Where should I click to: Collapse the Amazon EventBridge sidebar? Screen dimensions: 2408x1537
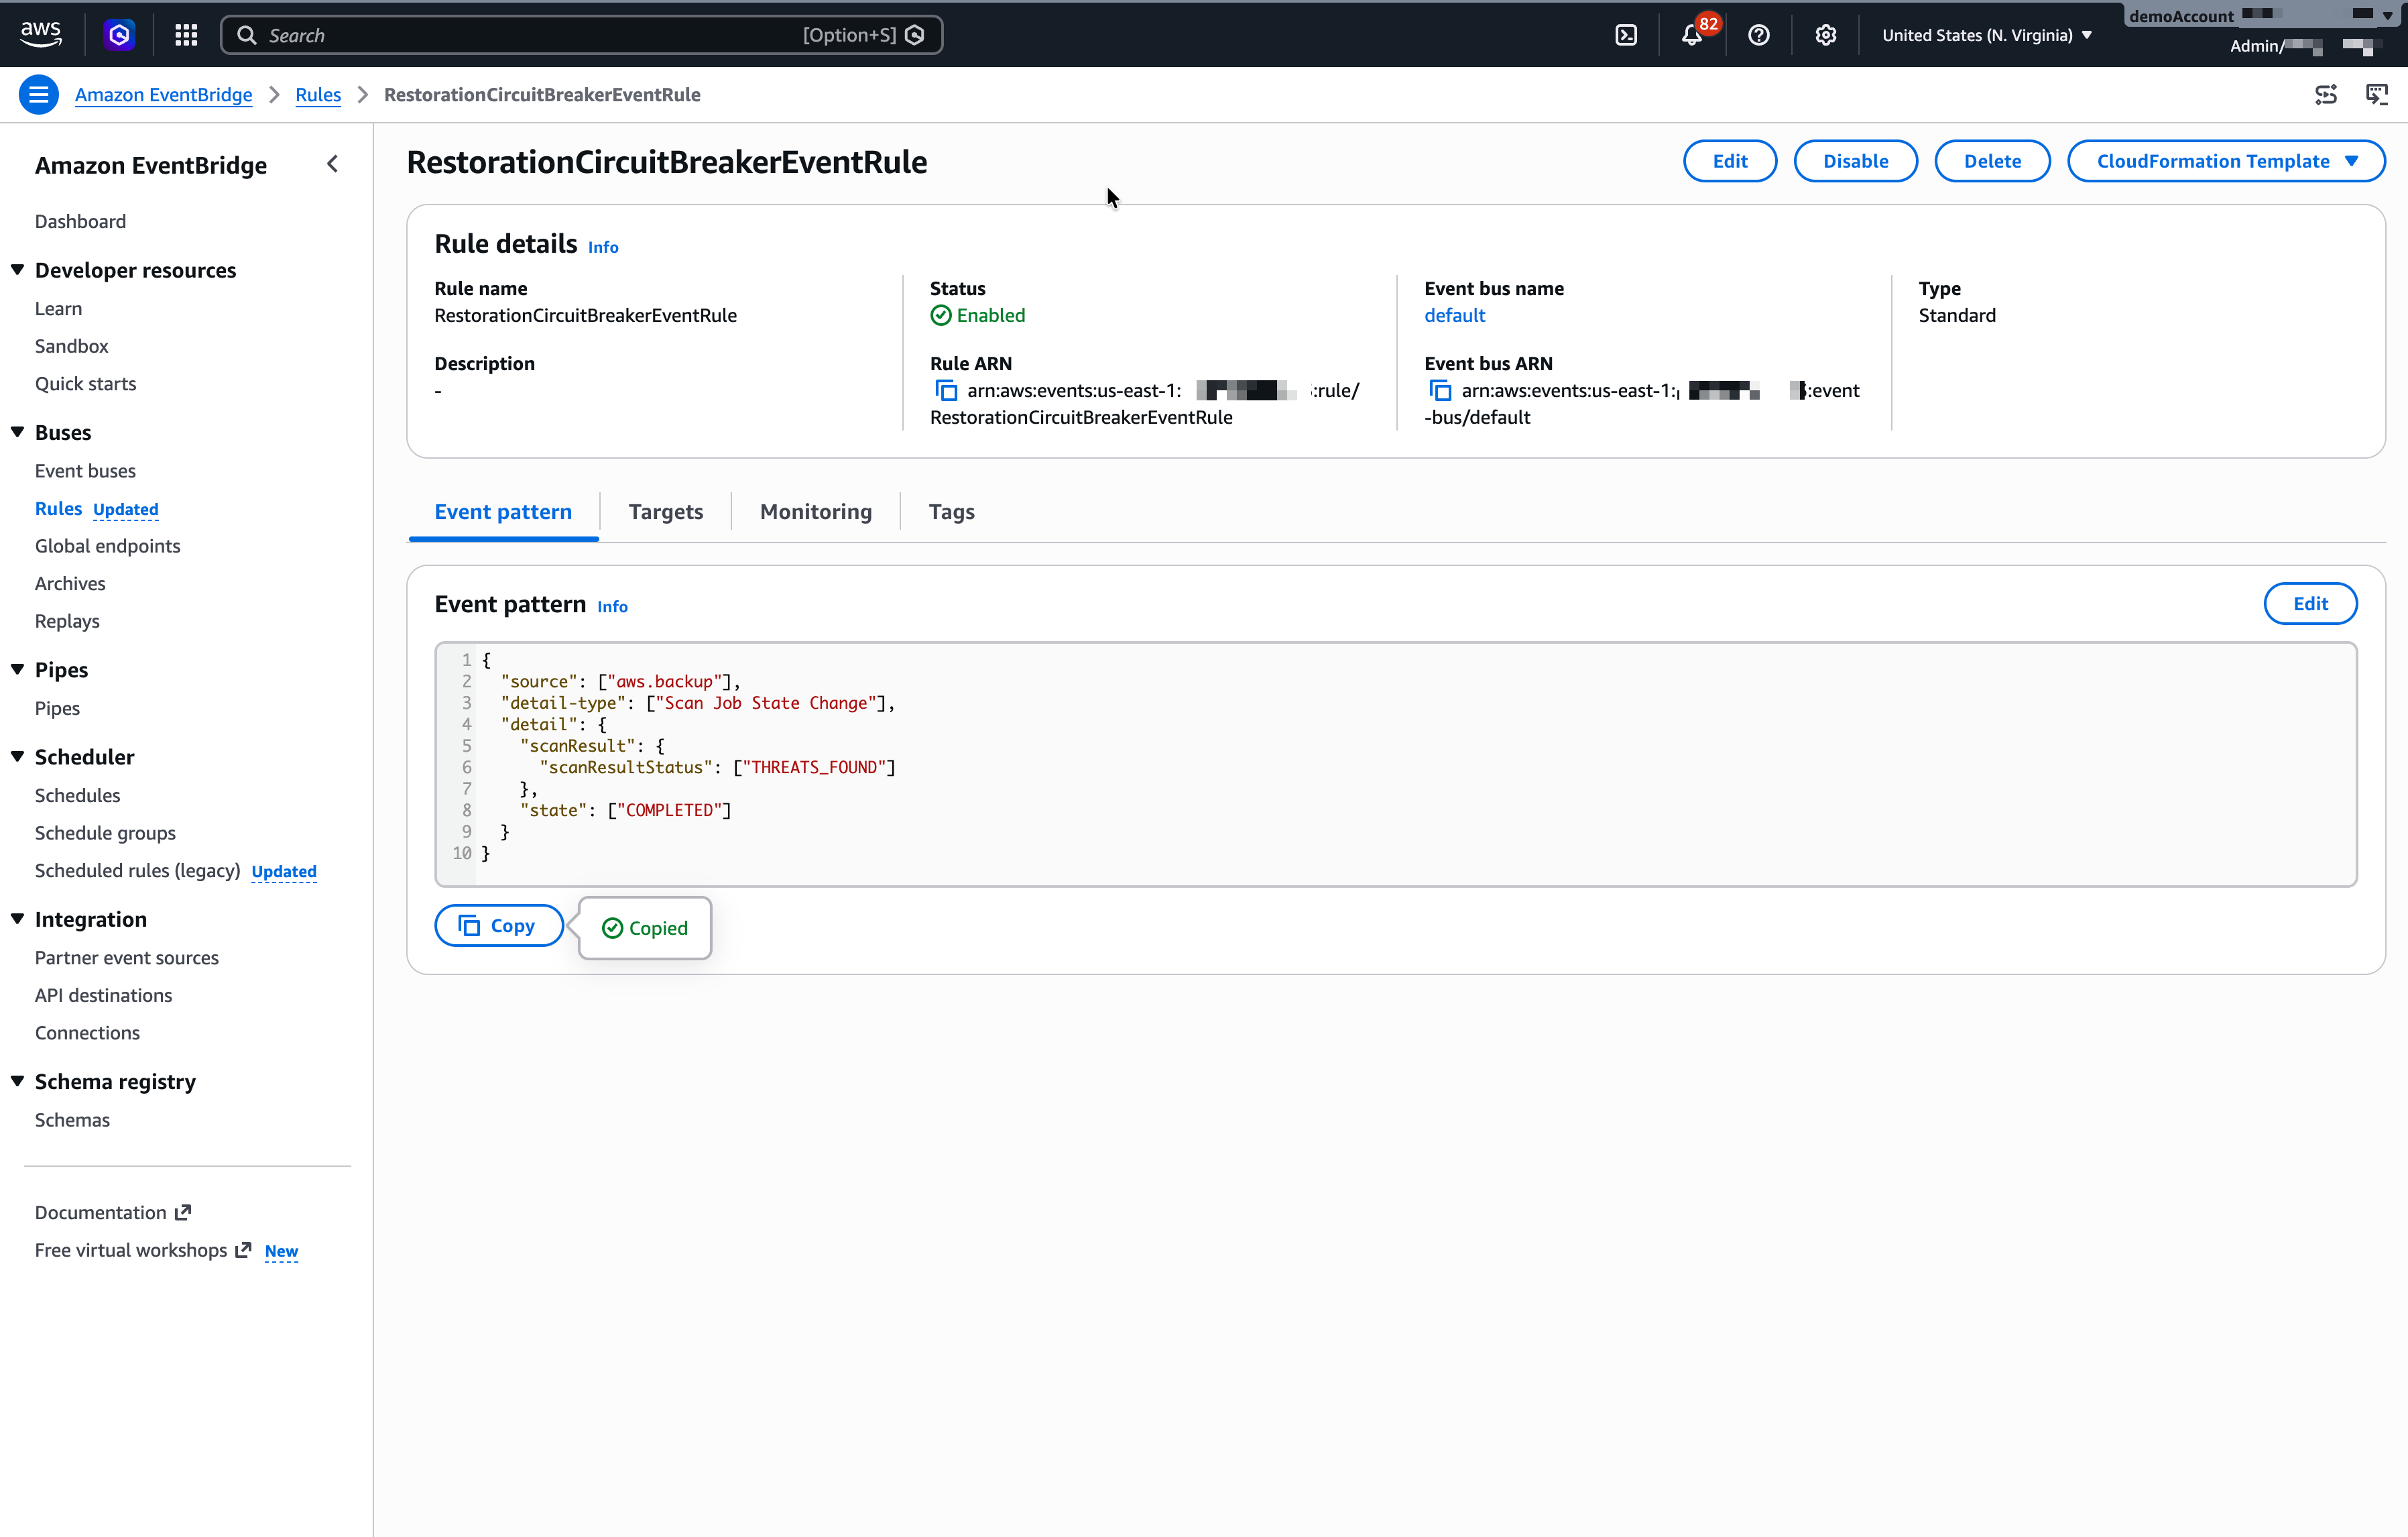pos(333,164)
